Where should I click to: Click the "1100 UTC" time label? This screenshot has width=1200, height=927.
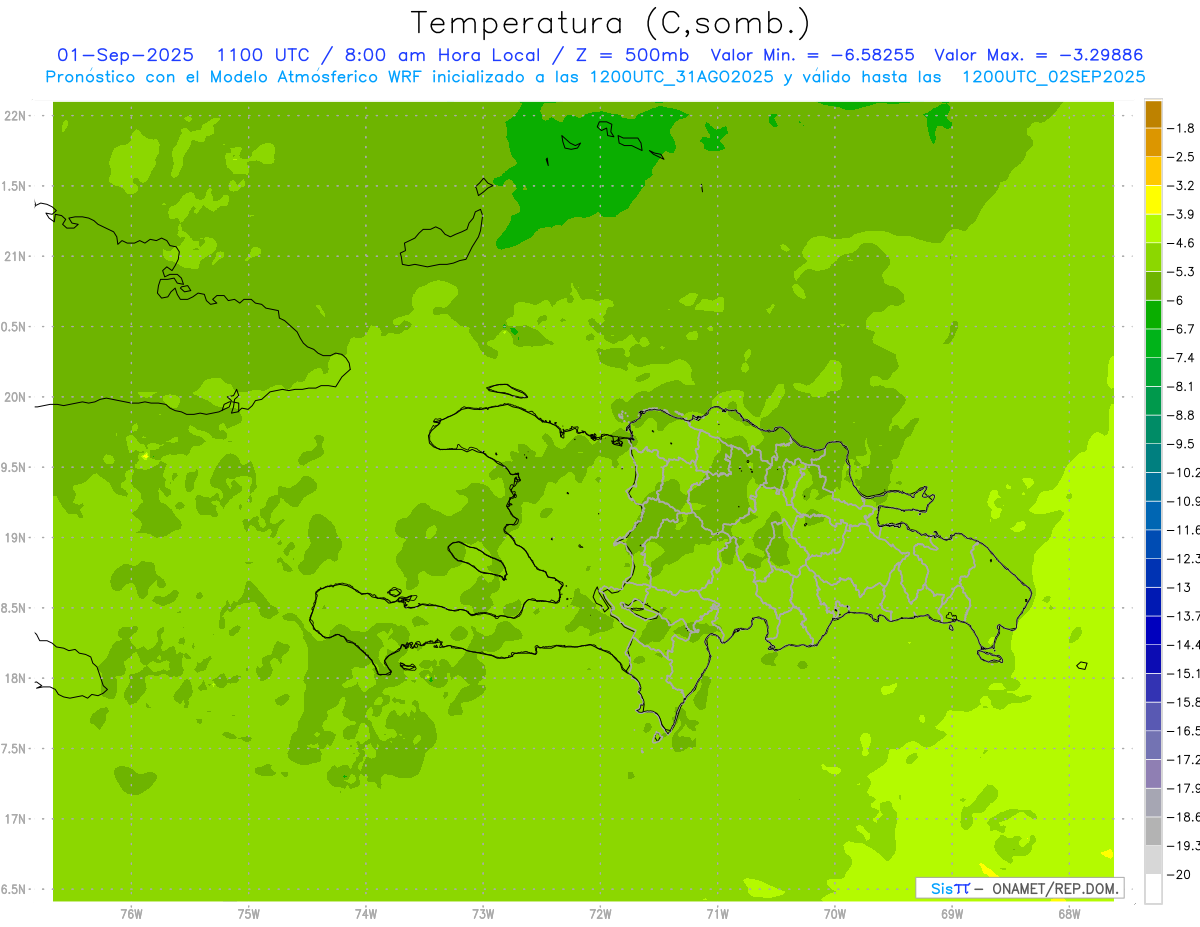point(264,55)
